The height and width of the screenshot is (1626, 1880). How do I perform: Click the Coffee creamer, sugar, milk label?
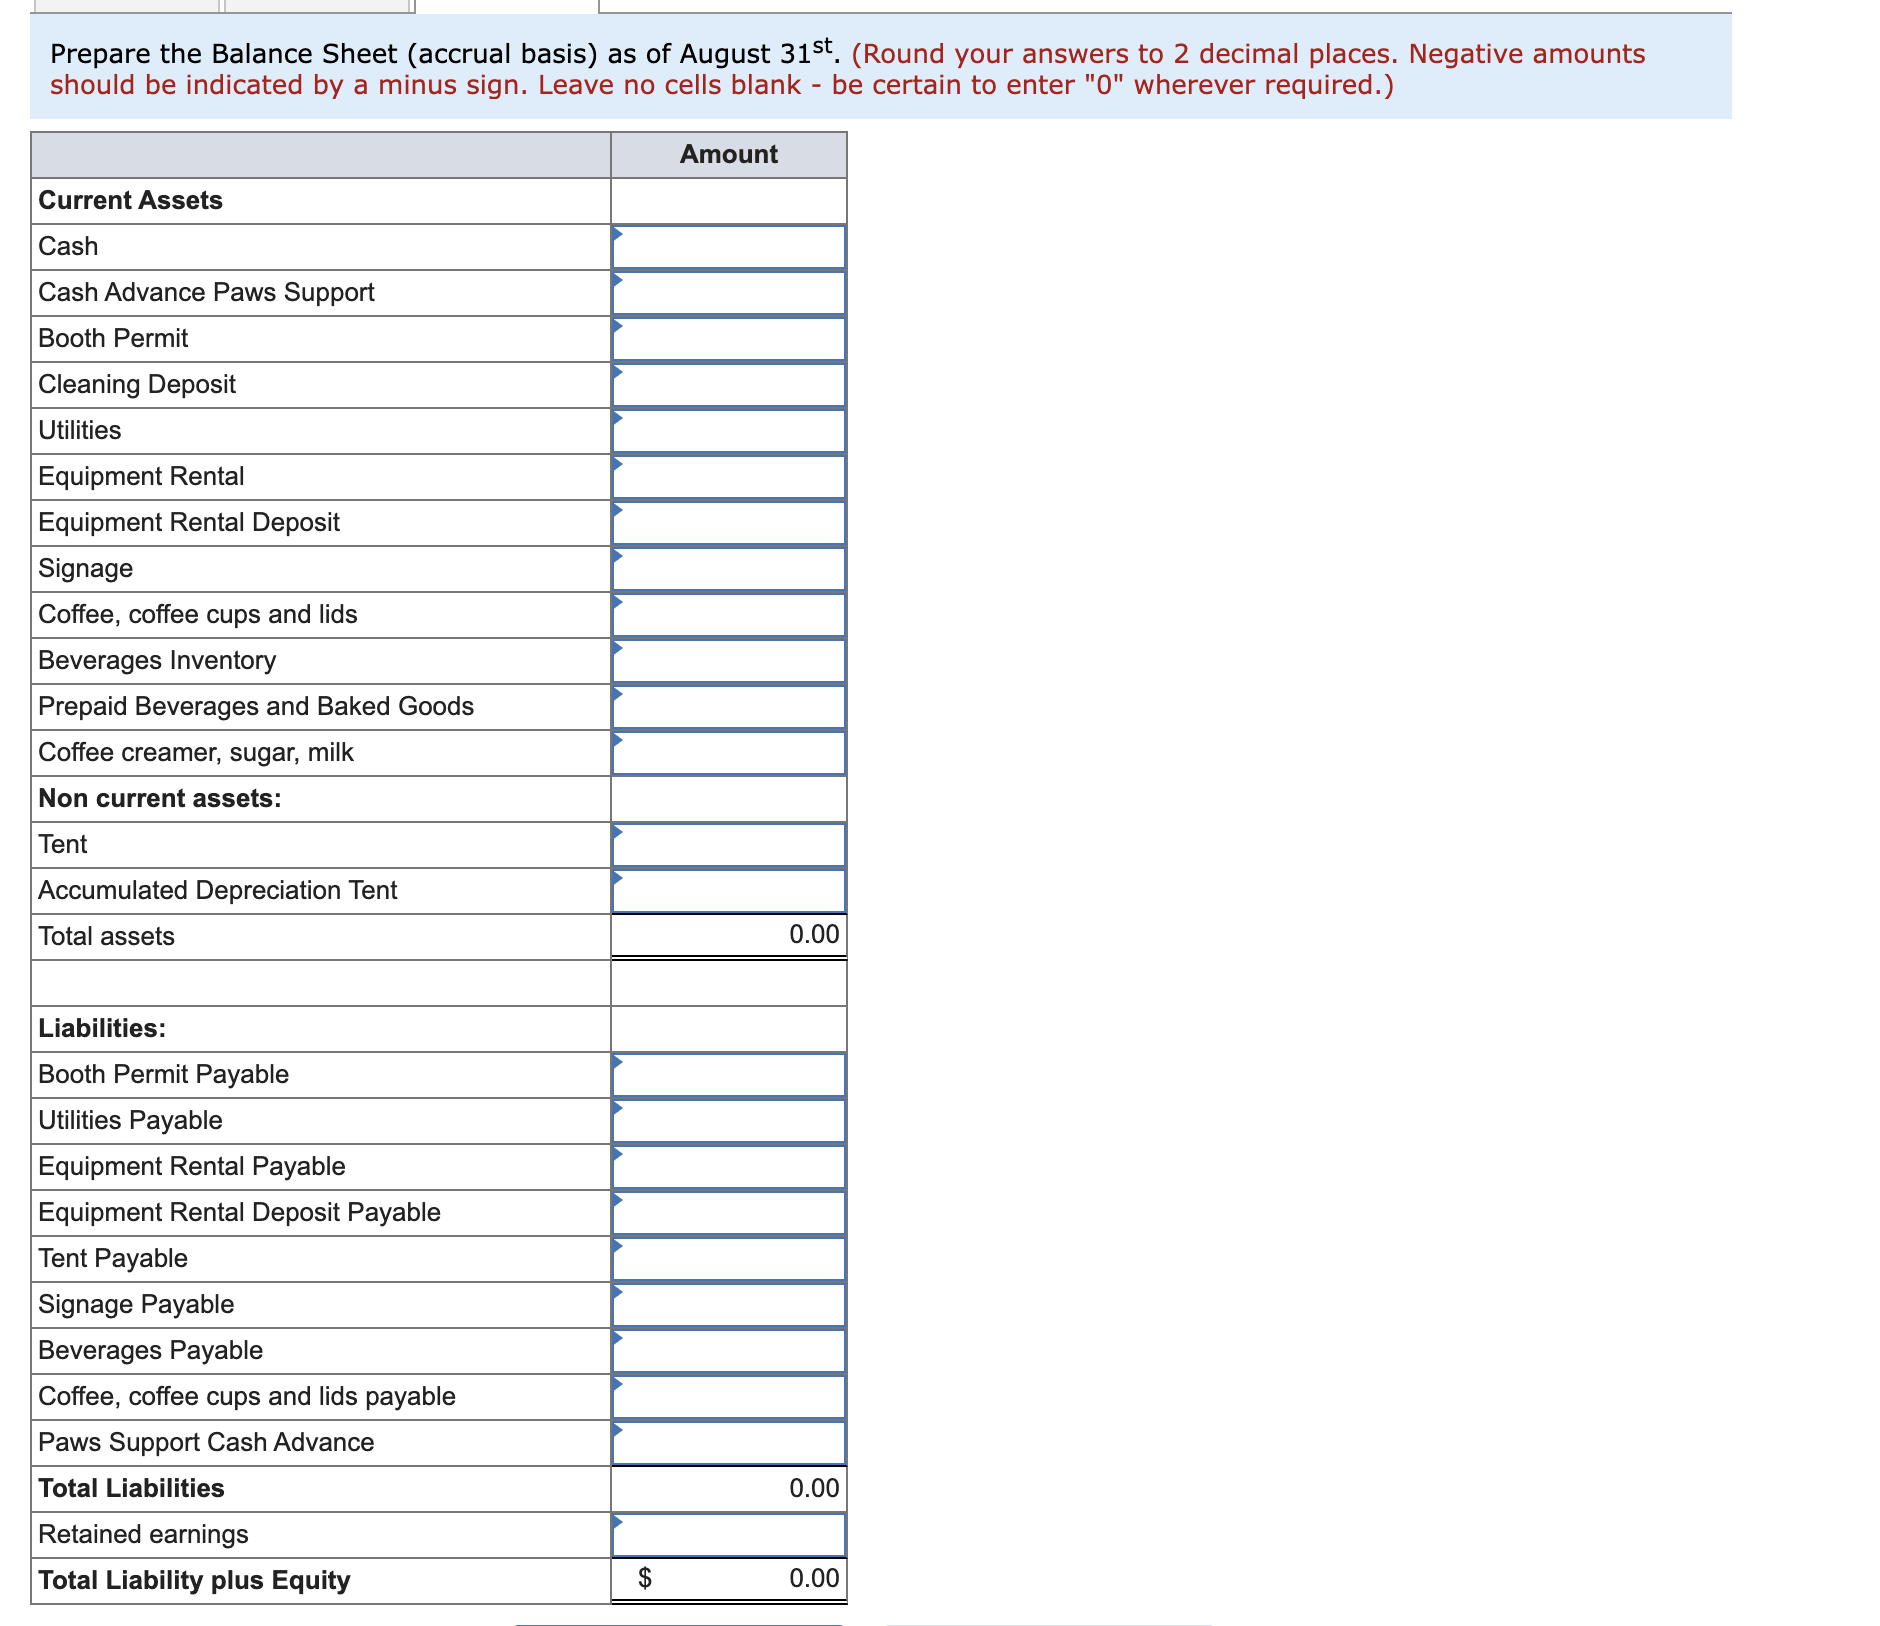pyautogui.click(x=196, y=752)
